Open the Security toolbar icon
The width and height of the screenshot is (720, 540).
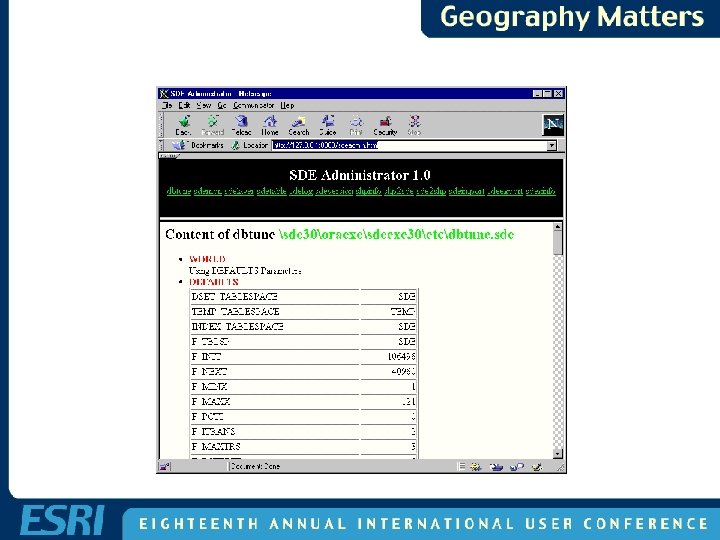[x=385, y=125]
